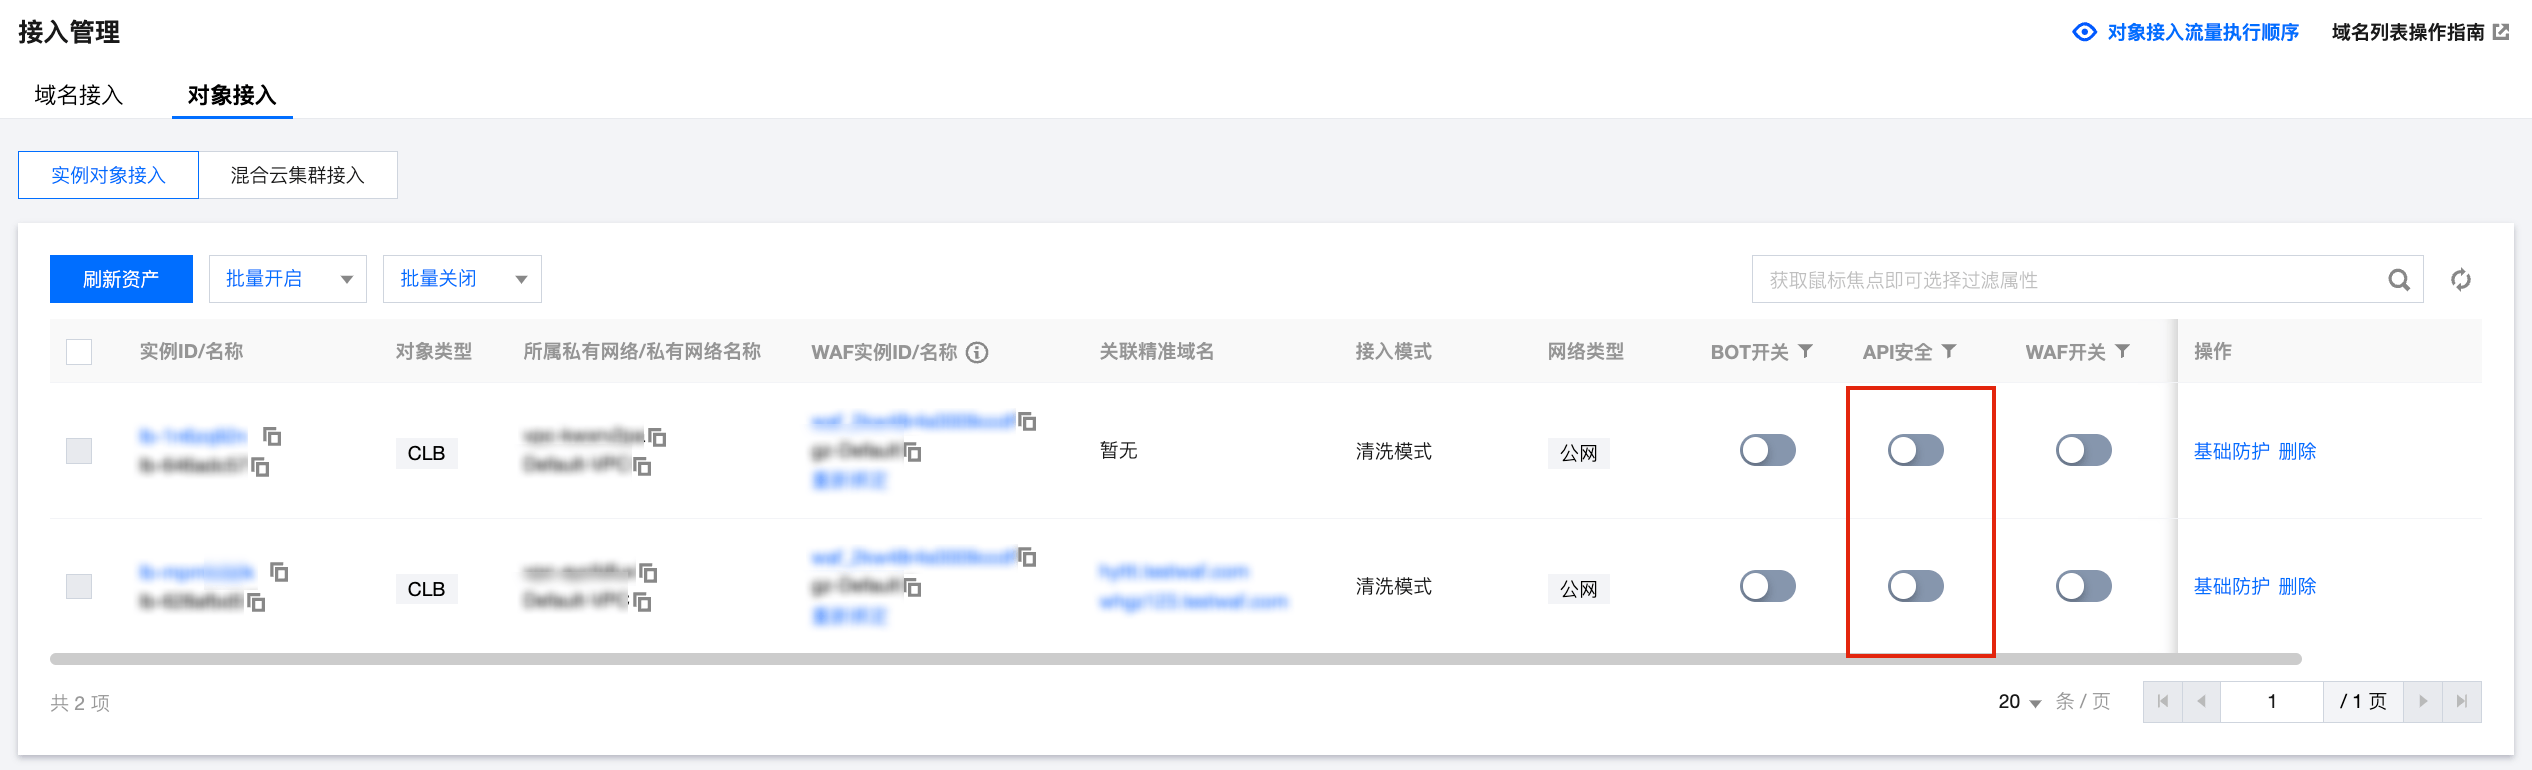Copy the VPC ID in the second row
The image size is (2532, 770).
point(648,573)
